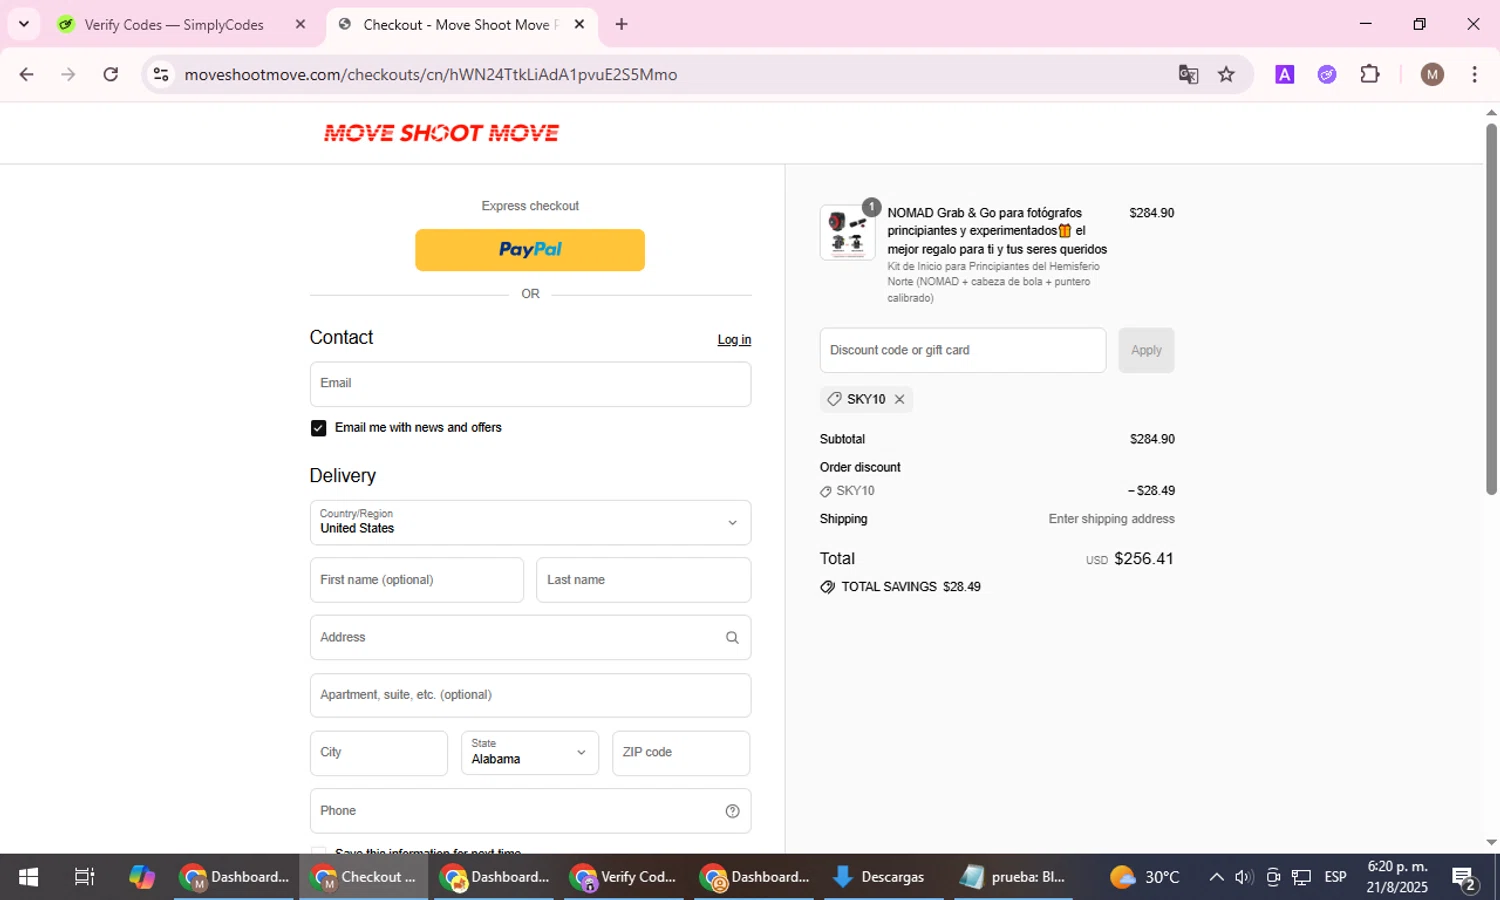
Task: Open the Chrome profile avatar M
Action: pyautogui.click(x=1432, y=74)
